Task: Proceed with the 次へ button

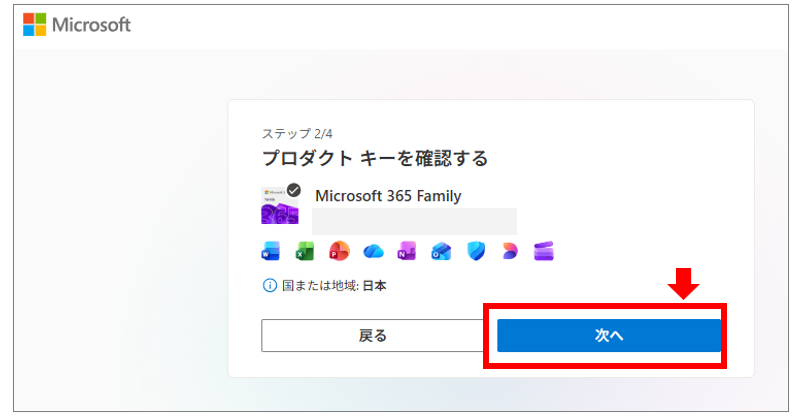Action: tap(609, 336)
